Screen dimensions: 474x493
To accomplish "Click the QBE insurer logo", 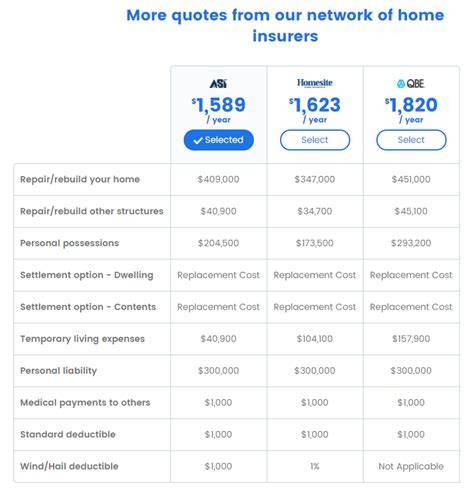I will click(x=411, y=83).
